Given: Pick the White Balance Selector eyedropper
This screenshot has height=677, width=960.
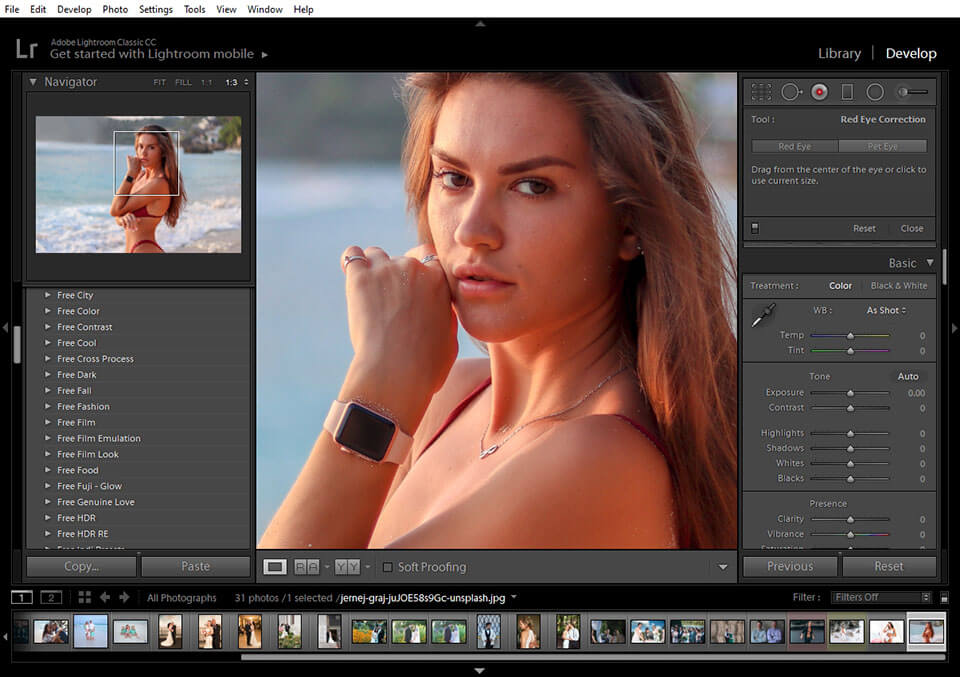Looking at the screenshot, I should pyautogui.click(x=763, y=316).
